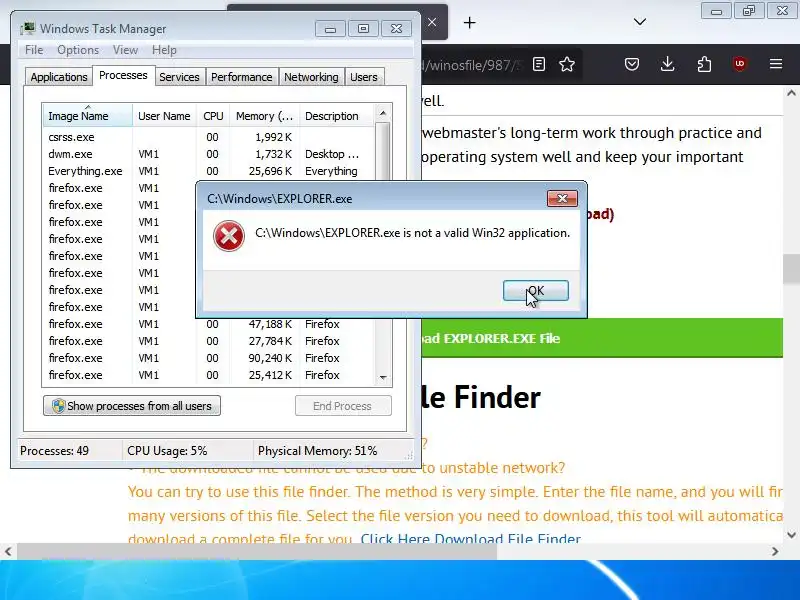Open Task Manager File menu
The height and width of the screenshot is (600, 800).
click(34, 50)
